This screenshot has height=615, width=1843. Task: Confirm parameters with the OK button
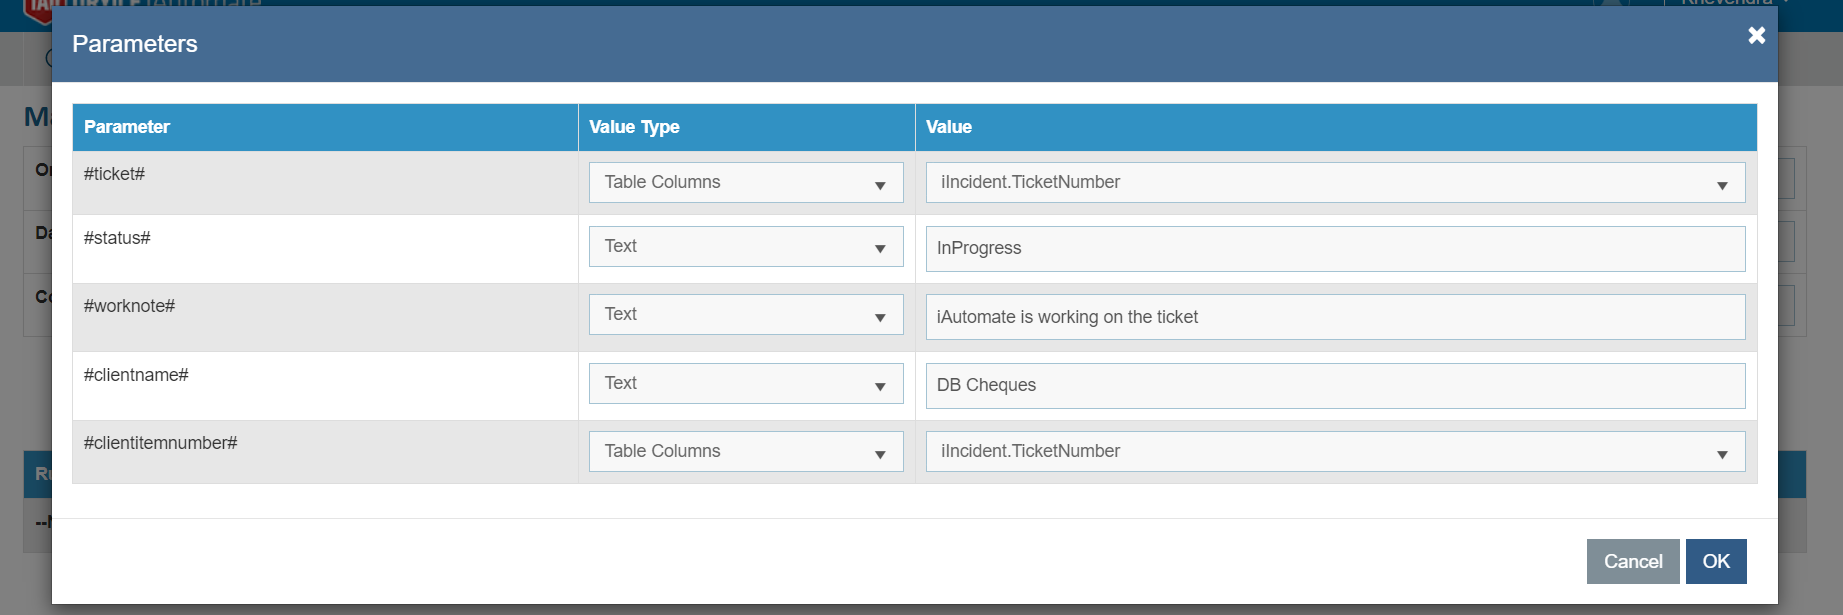pos(1715,562)
